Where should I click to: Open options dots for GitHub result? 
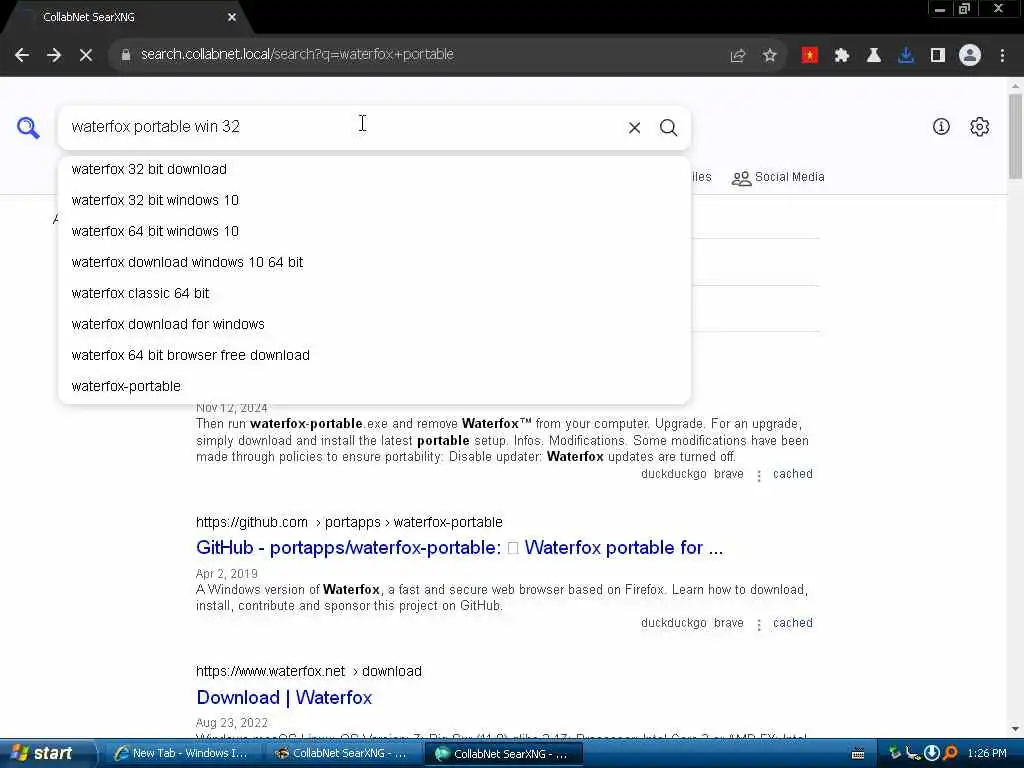click(759, 625)
